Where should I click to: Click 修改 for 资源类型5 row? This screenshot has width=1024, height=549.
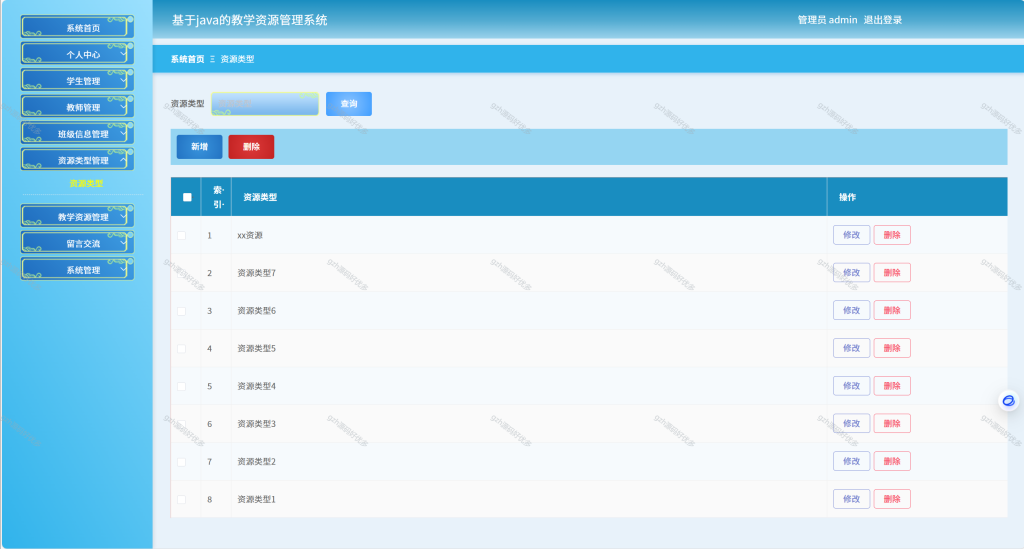[851, 348]
